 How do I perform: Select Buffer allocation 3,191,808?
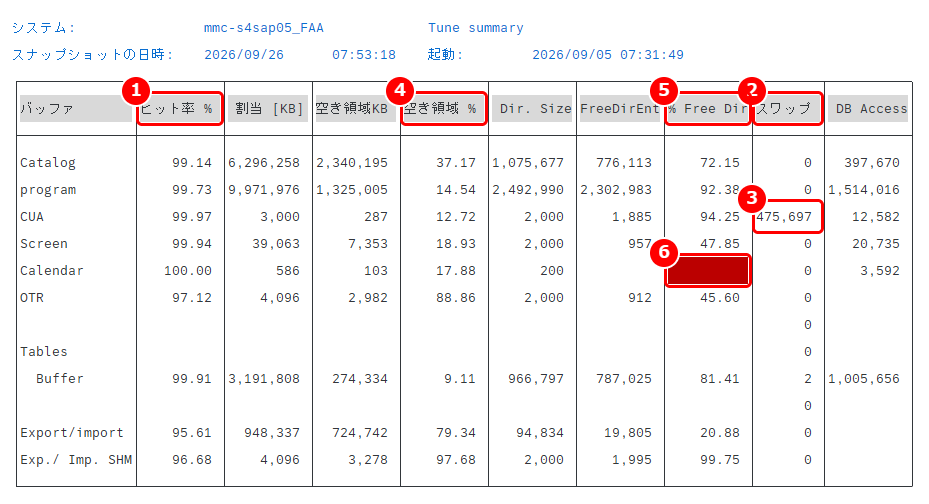click(264, 378)
